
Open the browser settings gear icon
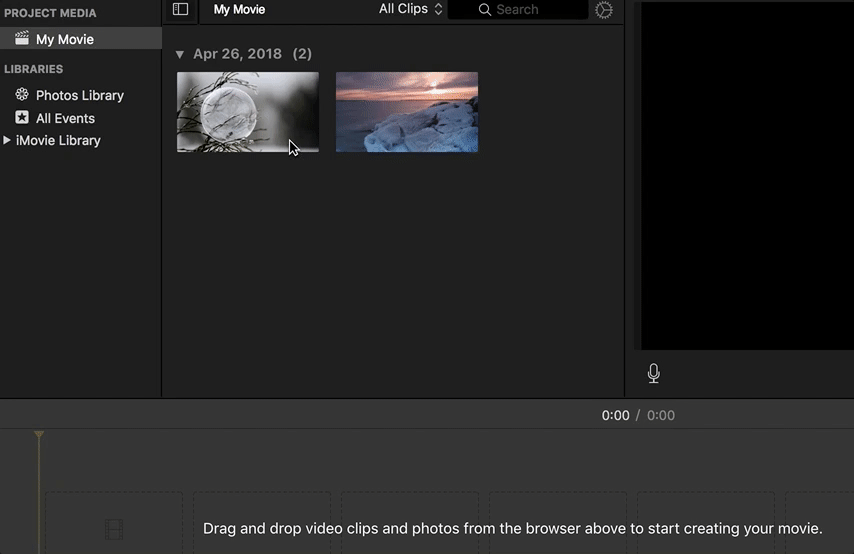coord(603,10)
